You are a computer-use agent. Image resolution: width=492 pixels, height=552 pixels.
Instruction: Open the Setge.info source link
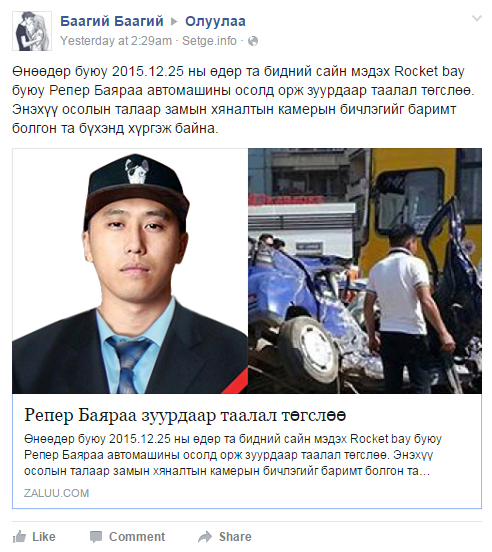[209, 41]
